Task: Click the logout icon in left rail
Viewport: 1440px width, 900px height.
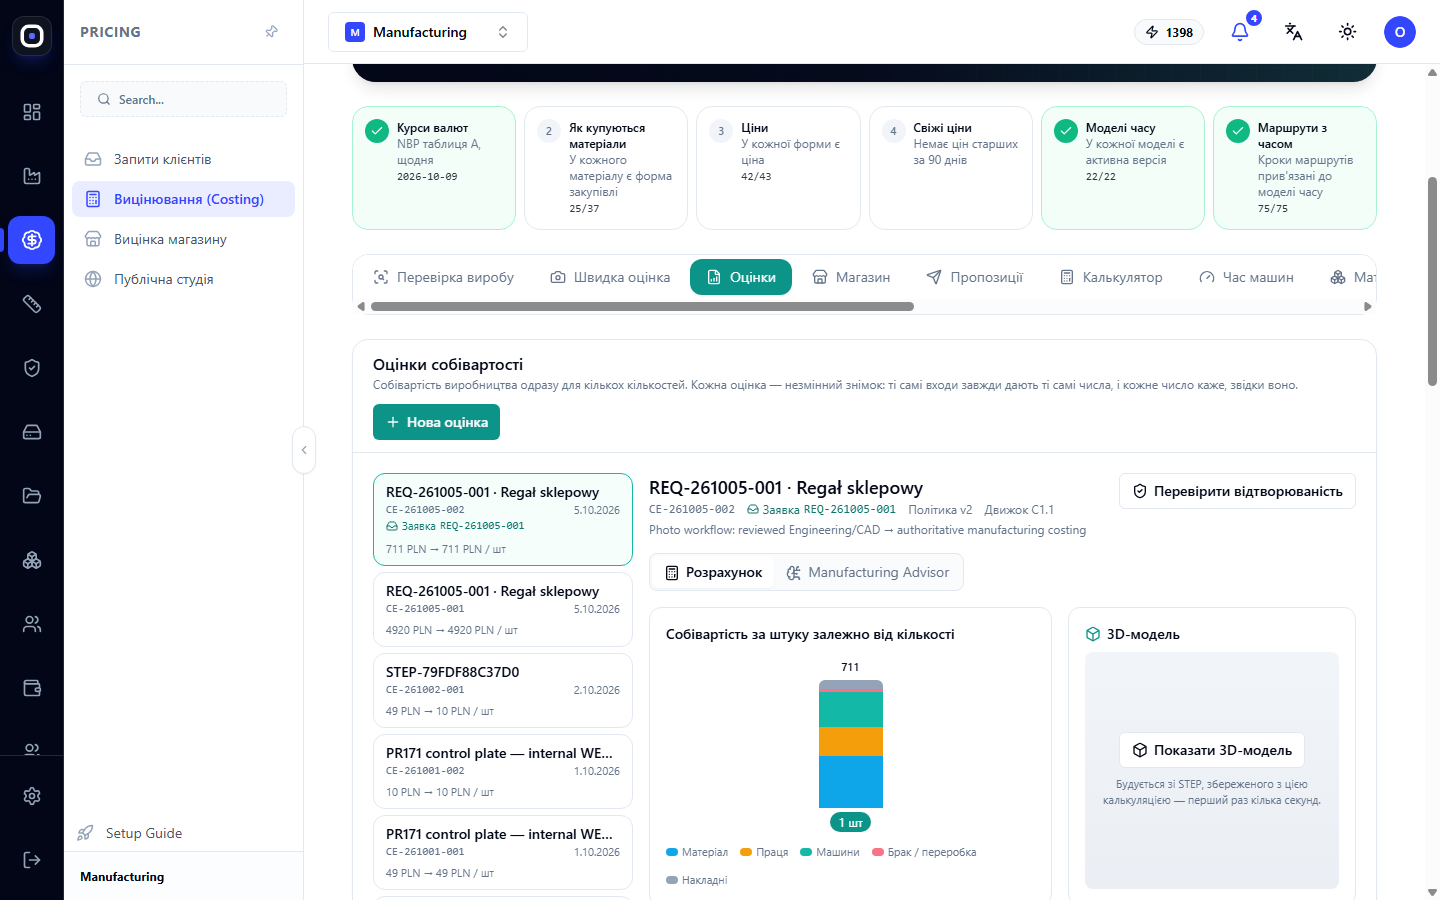Action: coord(32,860)
